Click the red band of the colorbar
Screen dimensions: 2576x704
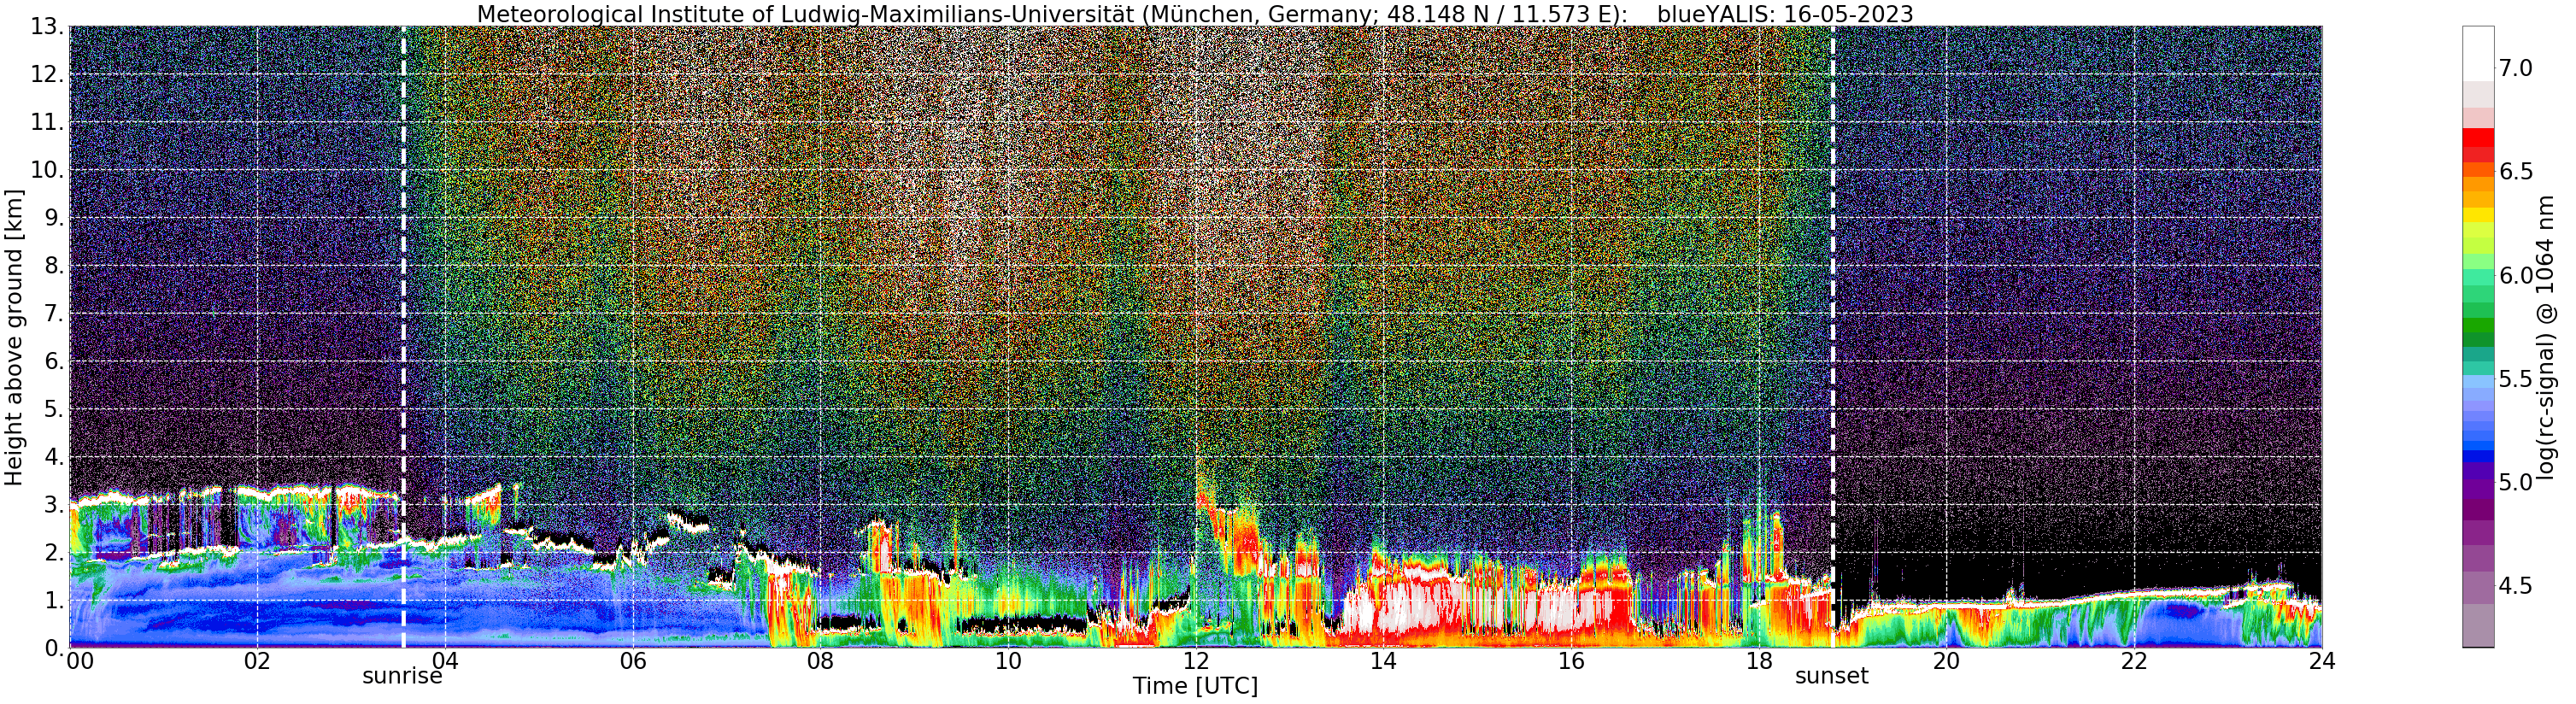click(x=2477, y=138)
